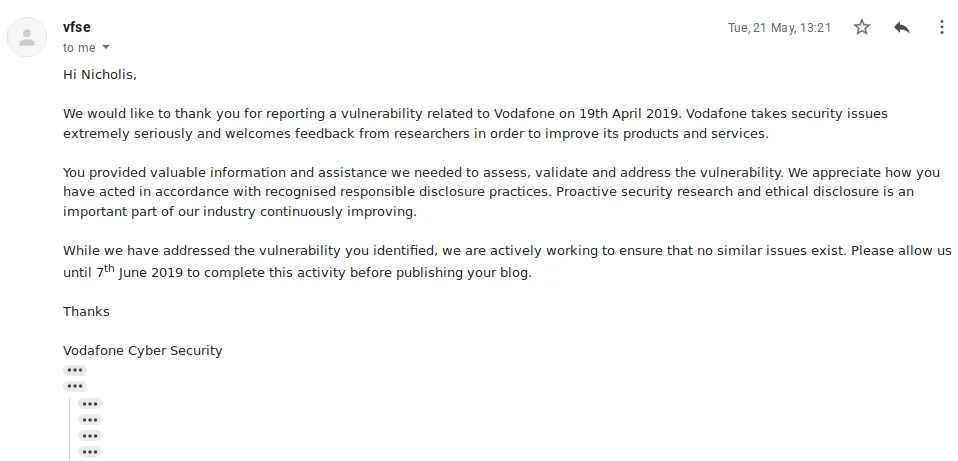Expand the first trimmed-content ellipsis under the signature
The image size is (958, 461).
(75, 370)
